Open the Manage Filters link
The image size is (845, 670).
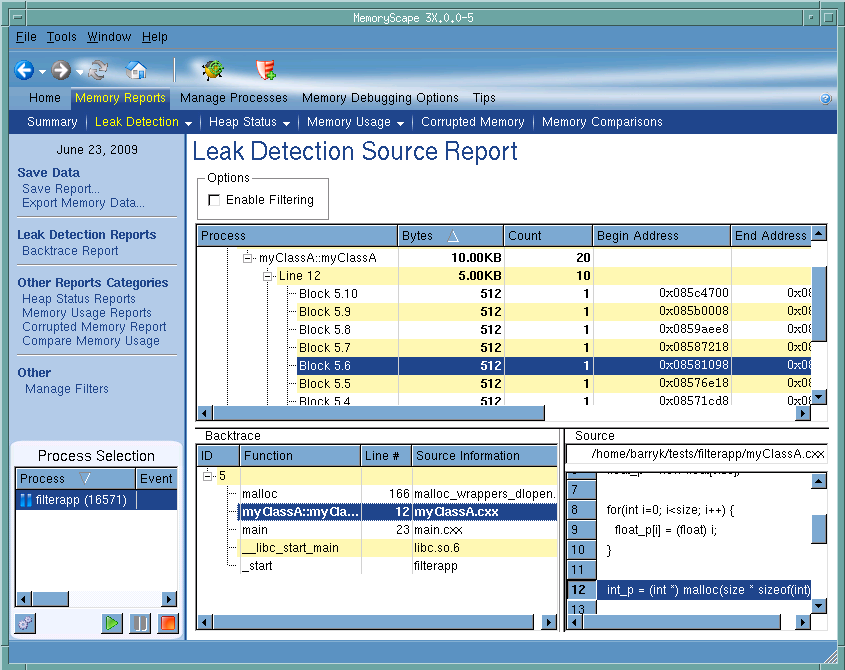pyautogui.click(x=67, y=389)
